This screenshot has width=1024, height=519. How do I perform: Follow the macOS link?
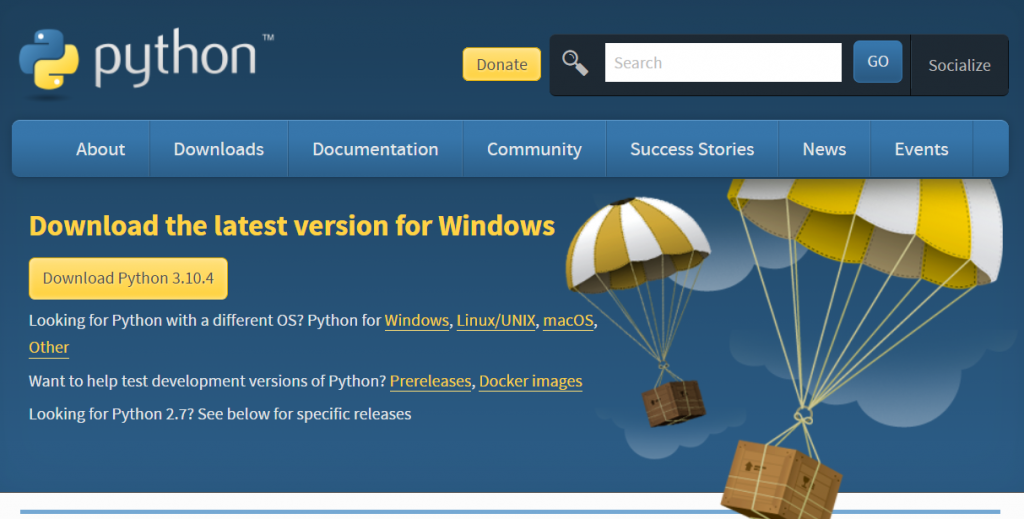[568, 321]
